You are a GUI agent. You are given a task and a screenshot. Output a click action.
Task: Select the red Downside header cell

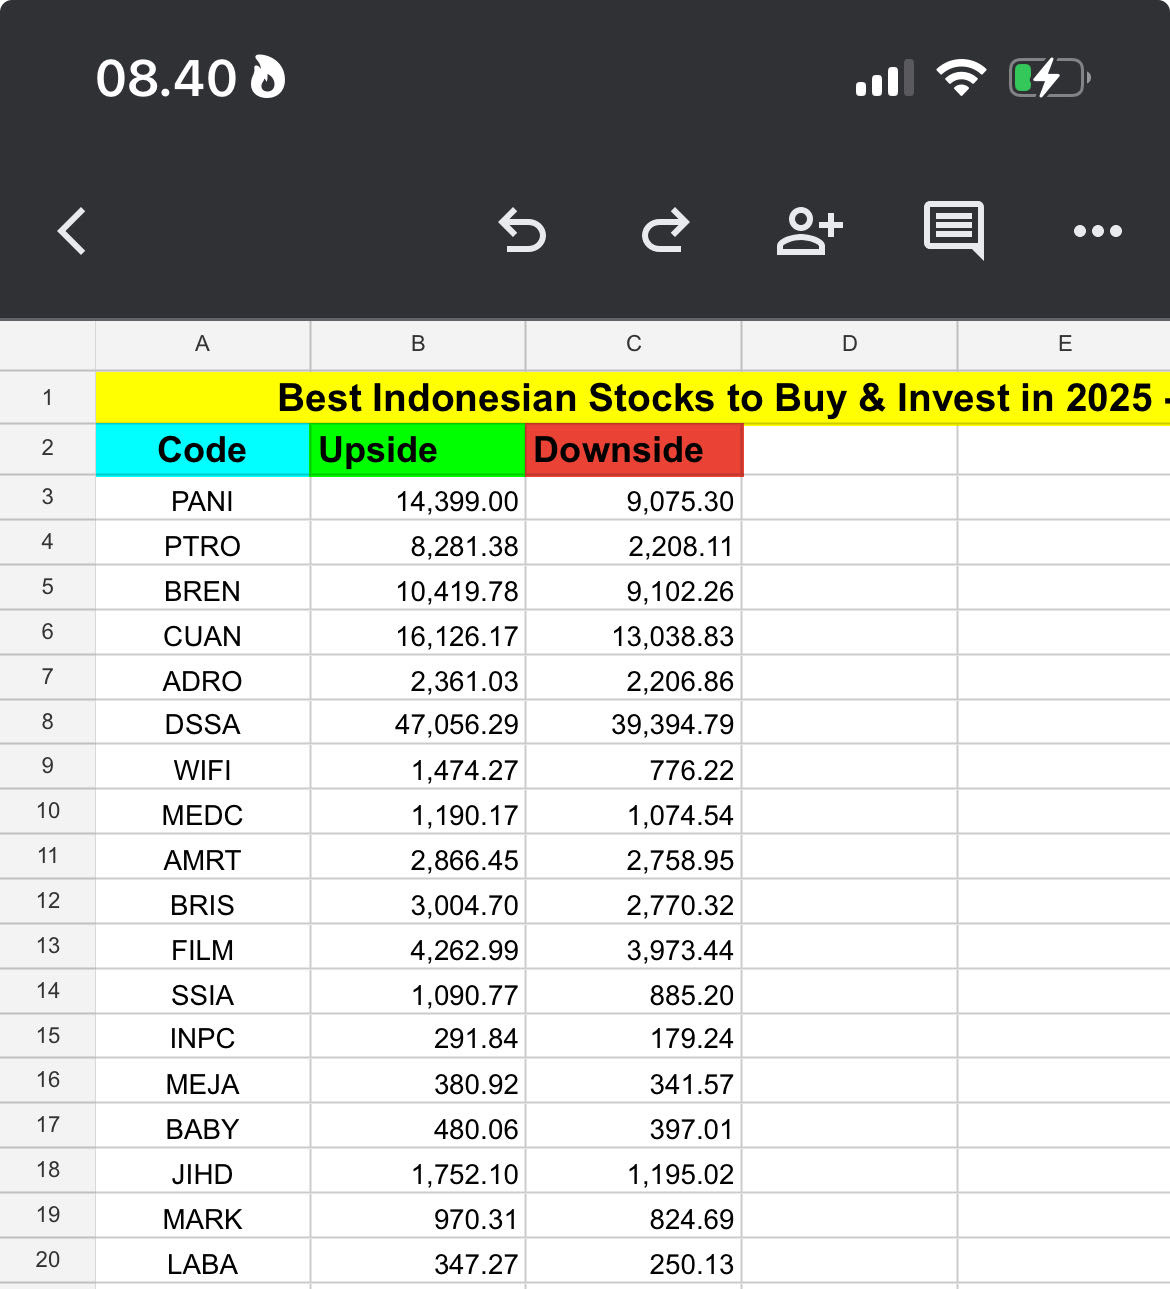634,450
